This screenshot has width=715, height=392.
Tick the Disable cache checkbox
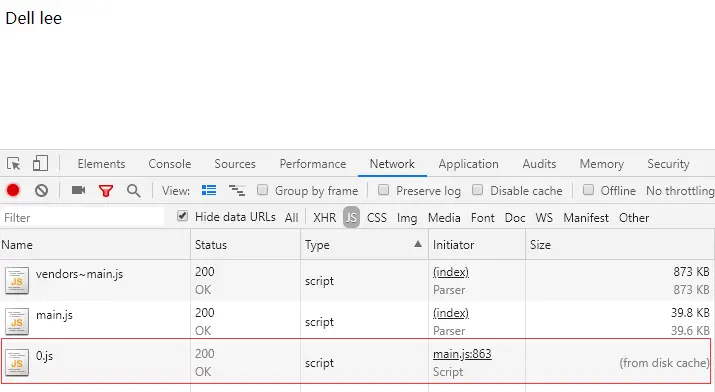(x=477, y=190)
